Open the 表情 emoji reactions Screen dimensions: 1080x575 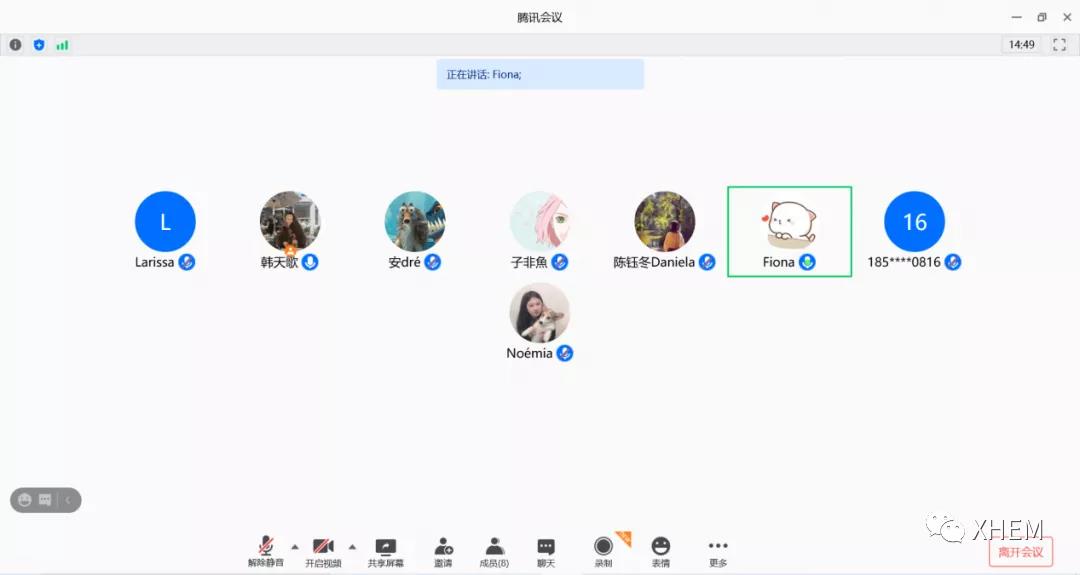[661, 550]
